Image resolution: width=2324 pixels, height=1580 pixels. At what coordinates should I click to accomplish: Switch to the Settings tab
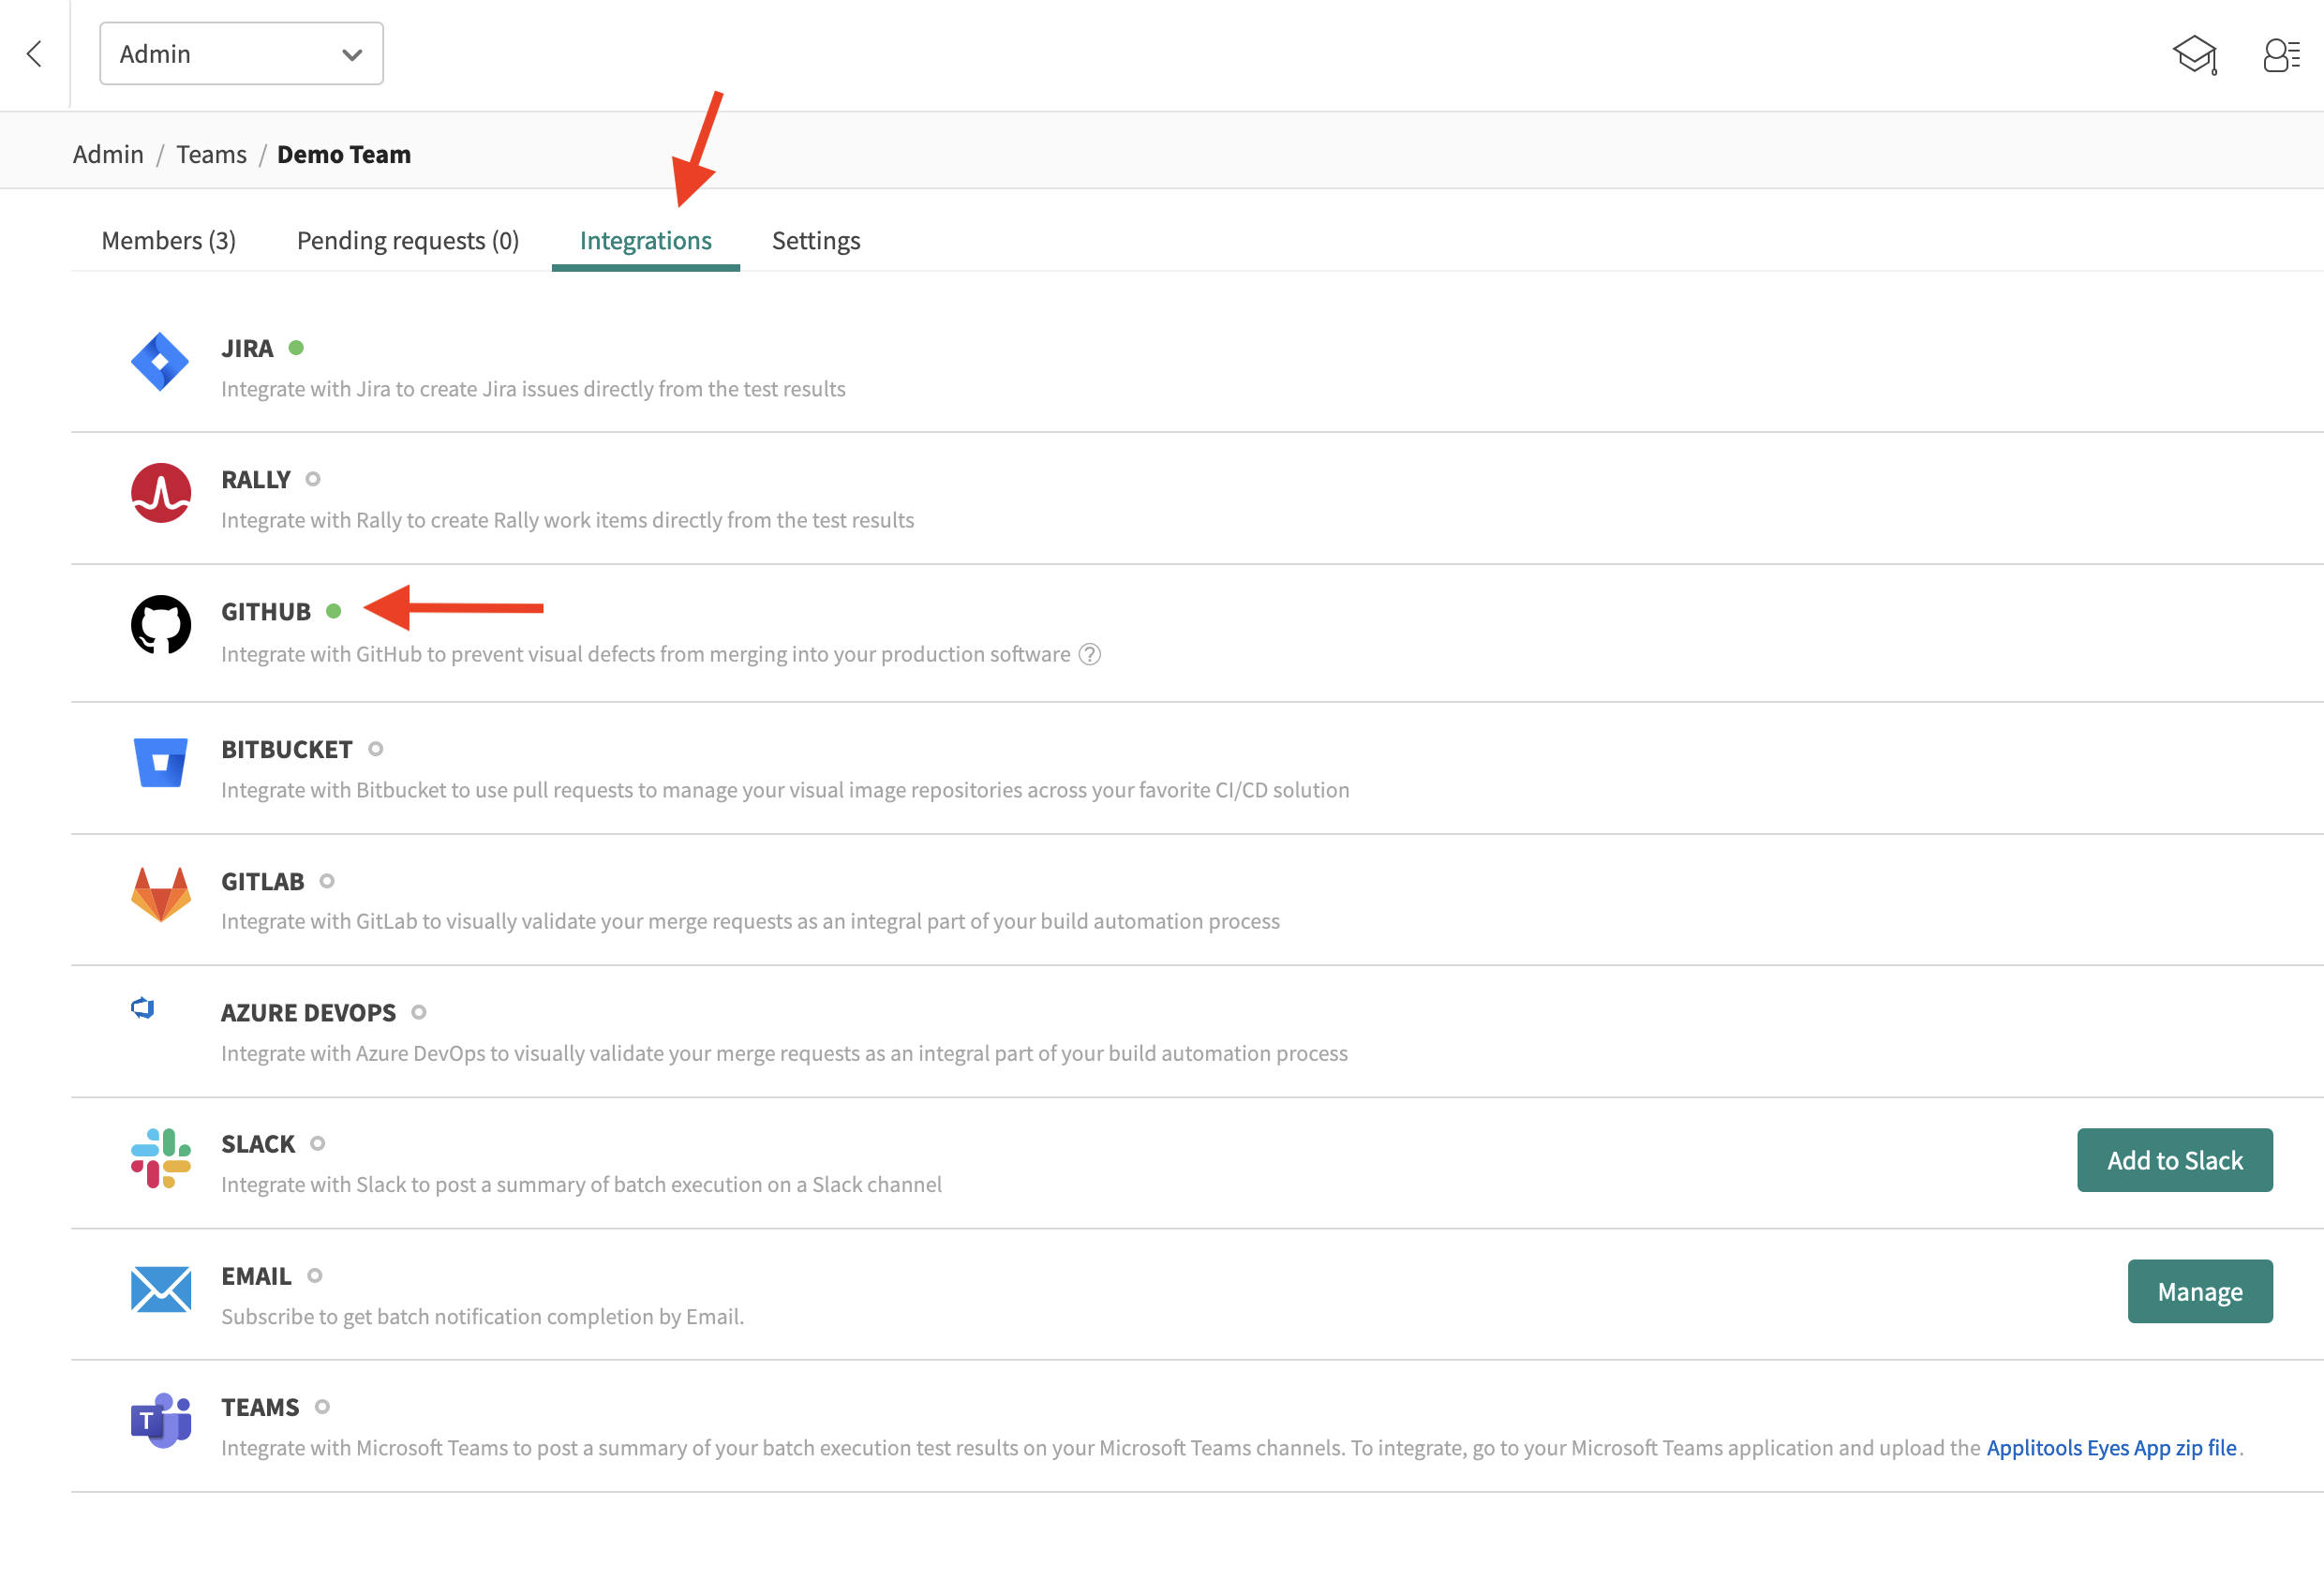pos(814,240)
